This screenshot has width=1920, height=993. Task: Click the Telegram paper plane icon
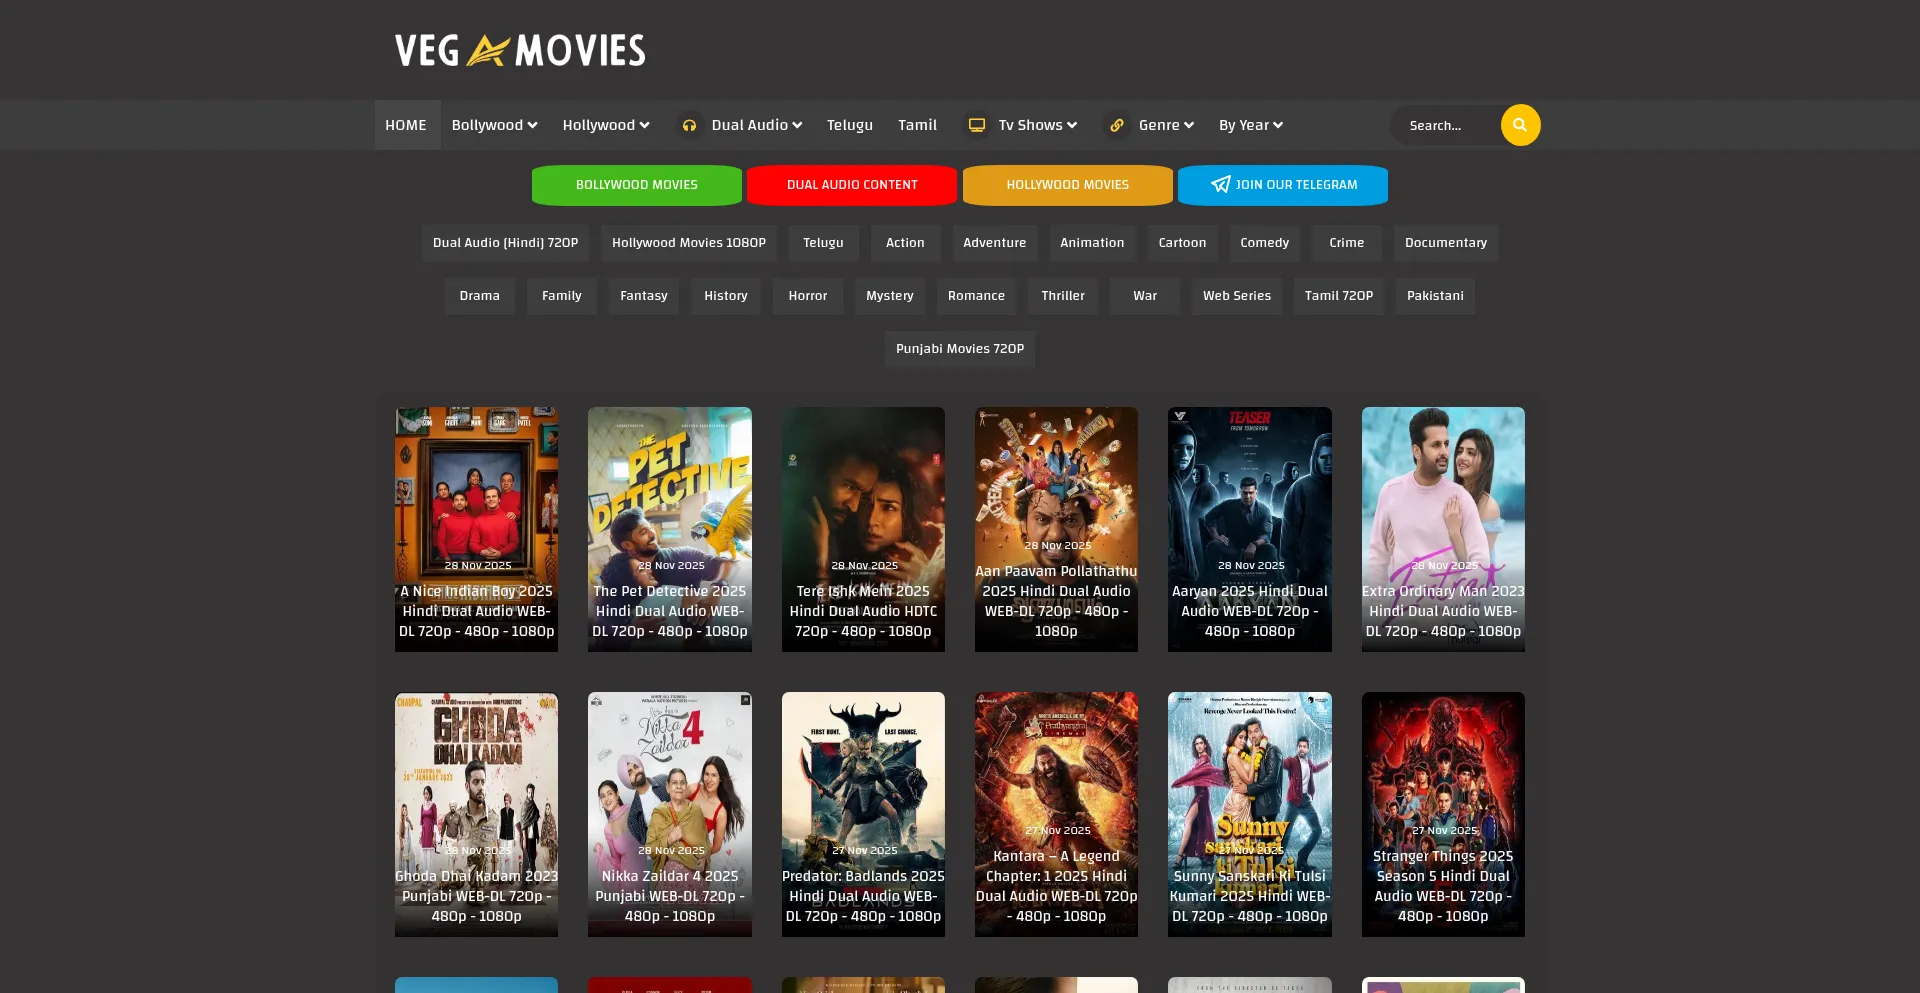(1220, 185)
